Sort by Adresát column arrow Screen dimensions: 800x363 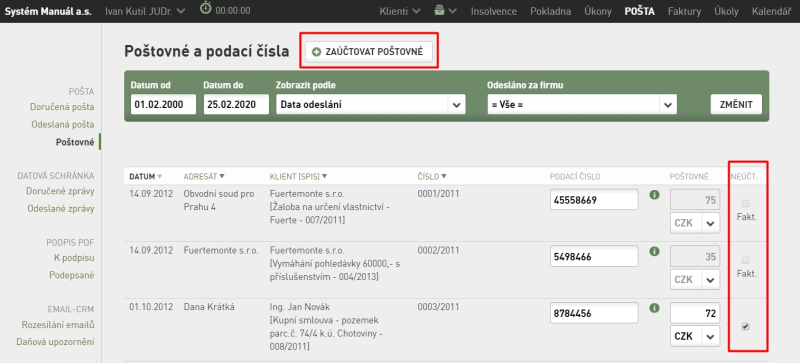(x=221, y=176)
